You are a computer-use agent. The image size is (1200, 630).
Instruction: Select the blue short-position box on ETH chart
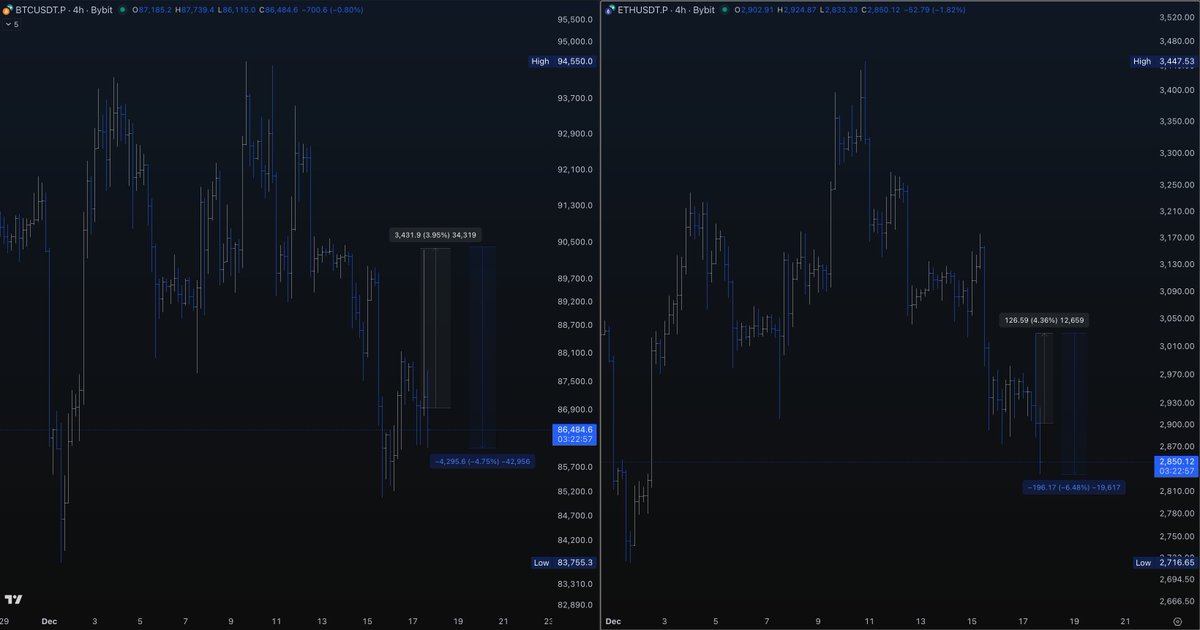point(1074,404)
